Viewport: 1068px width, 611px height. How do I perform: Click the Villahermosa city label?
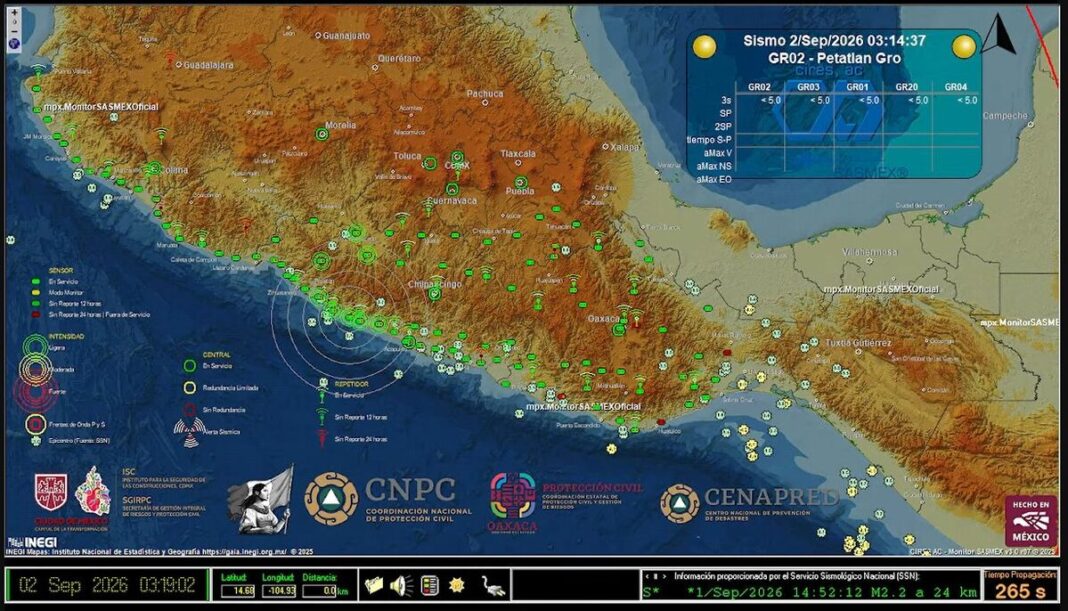(x=869, y=252)
